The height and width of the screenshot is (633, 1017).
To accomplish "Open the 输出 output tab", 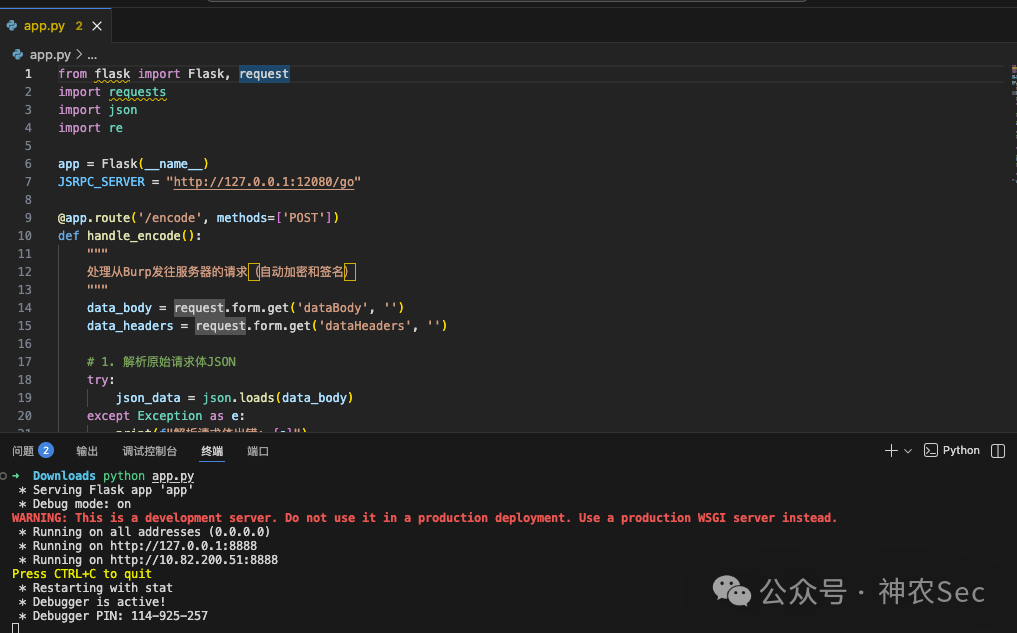I will [87, 451].
